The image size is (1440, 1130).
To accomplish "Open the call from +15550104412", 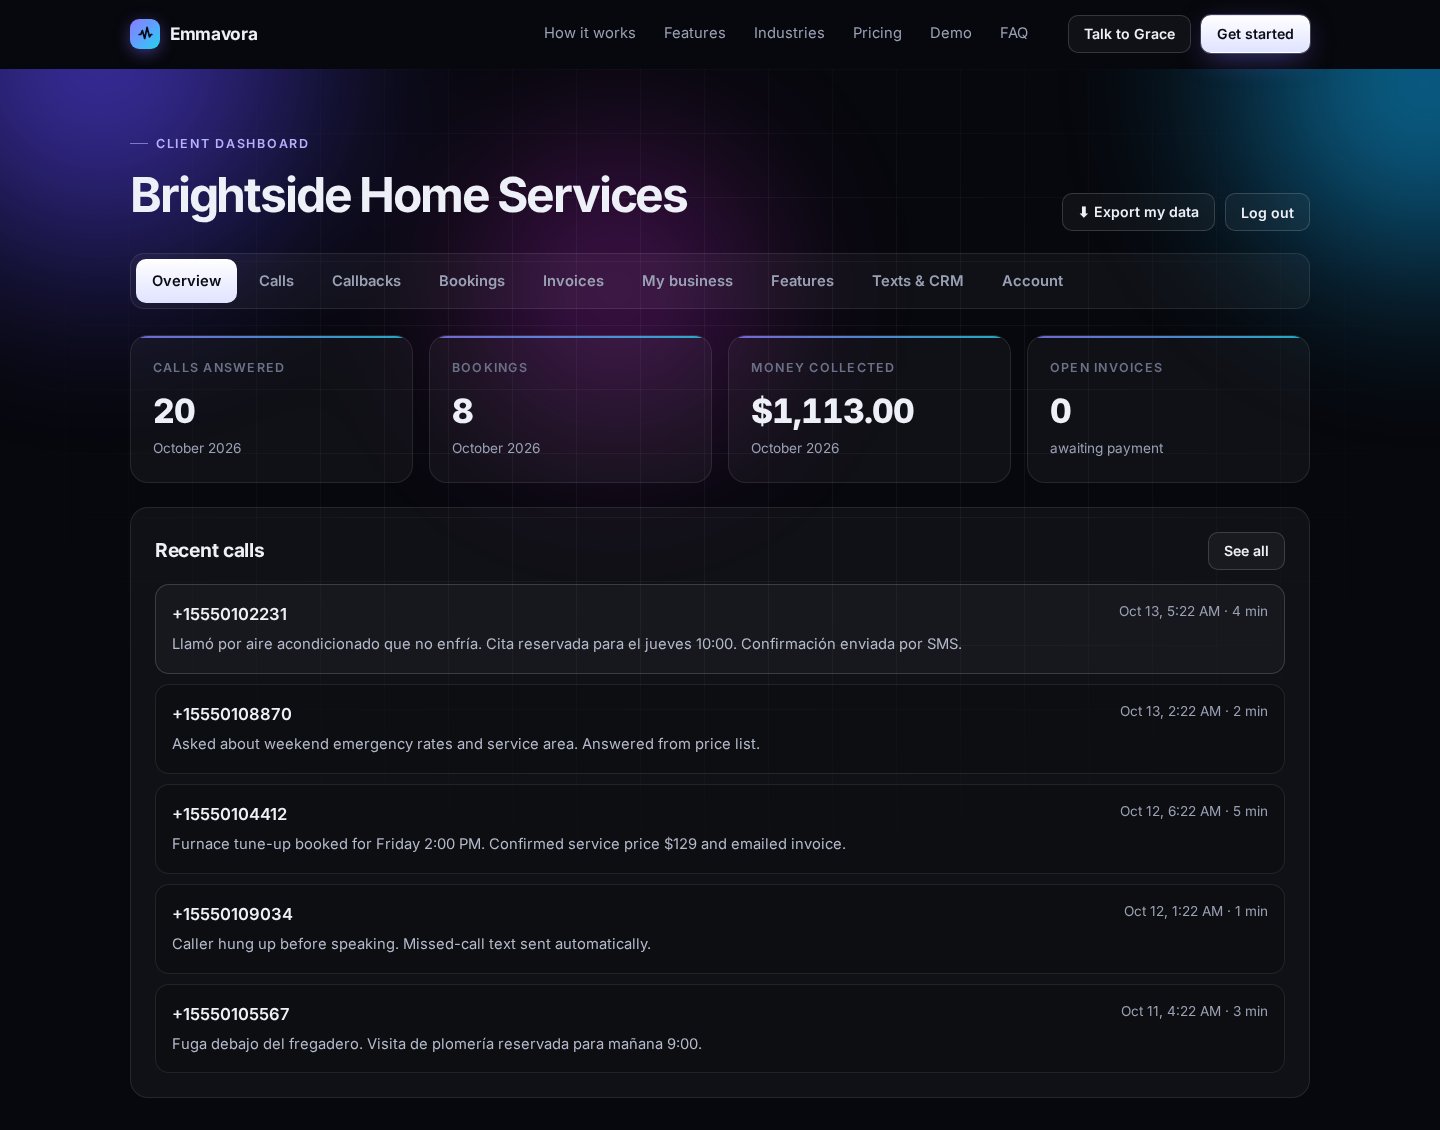I will point(720,829).
